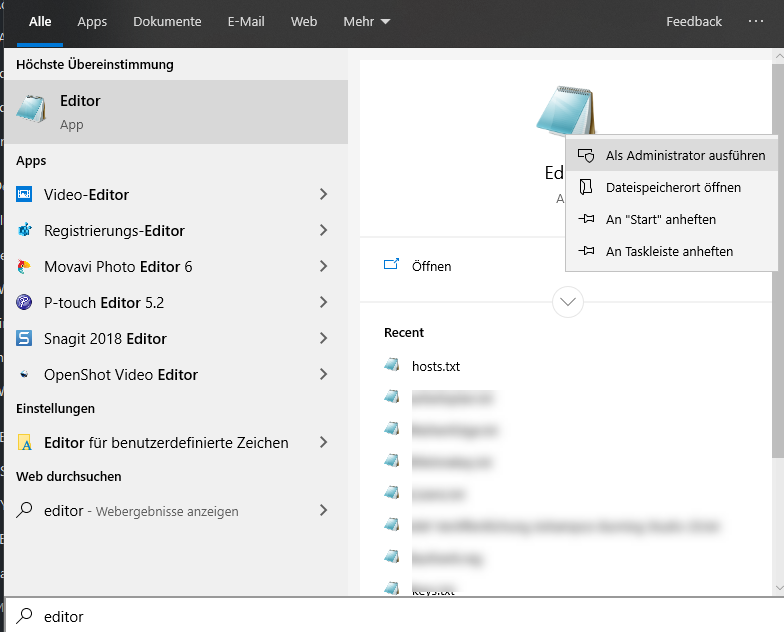
Task: Click the Registrierungs-Editor cube icon
Action: [24, 230]
